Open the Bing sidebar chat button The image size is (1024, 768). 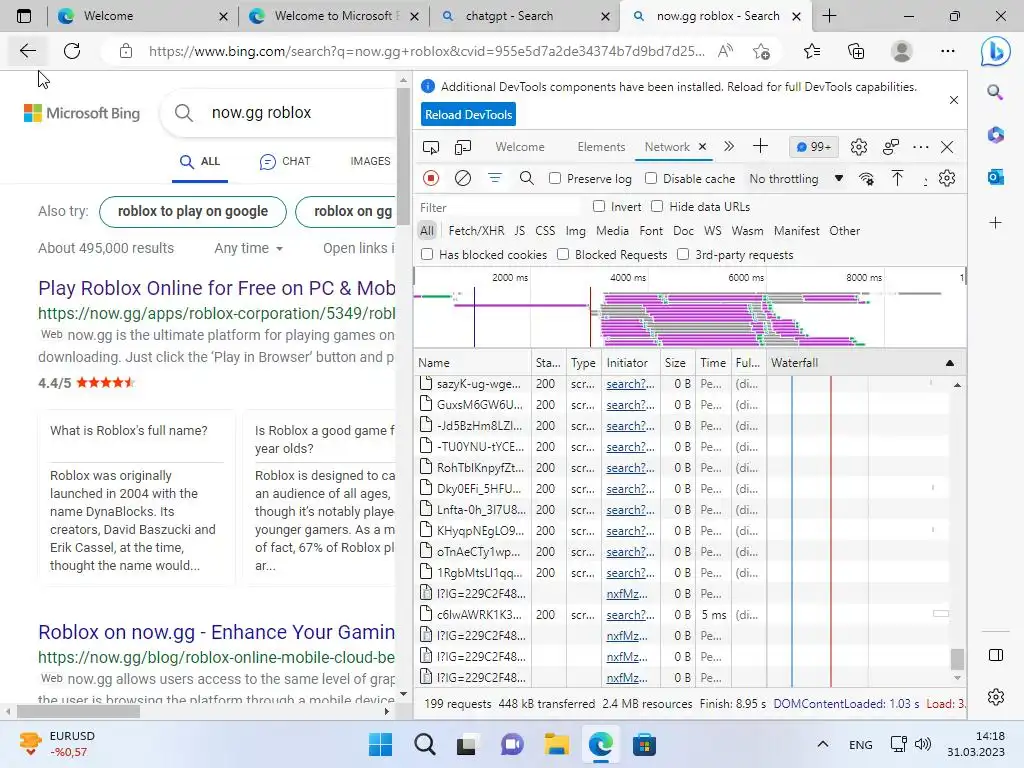pyautogui.click(x=995, y=51)
